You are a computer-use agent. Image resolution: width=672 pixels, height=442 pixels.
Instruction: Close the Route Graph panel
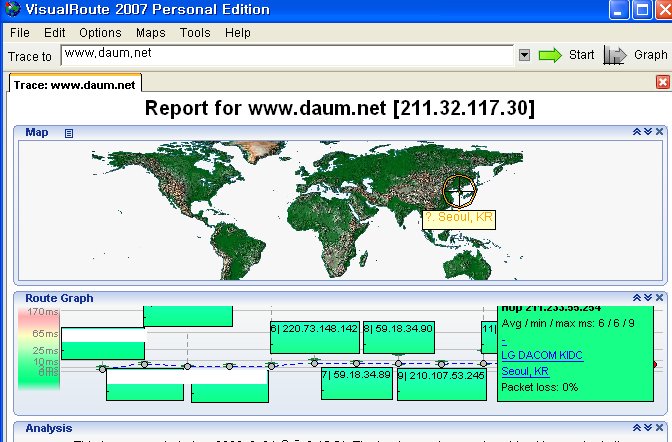[659, 298]
